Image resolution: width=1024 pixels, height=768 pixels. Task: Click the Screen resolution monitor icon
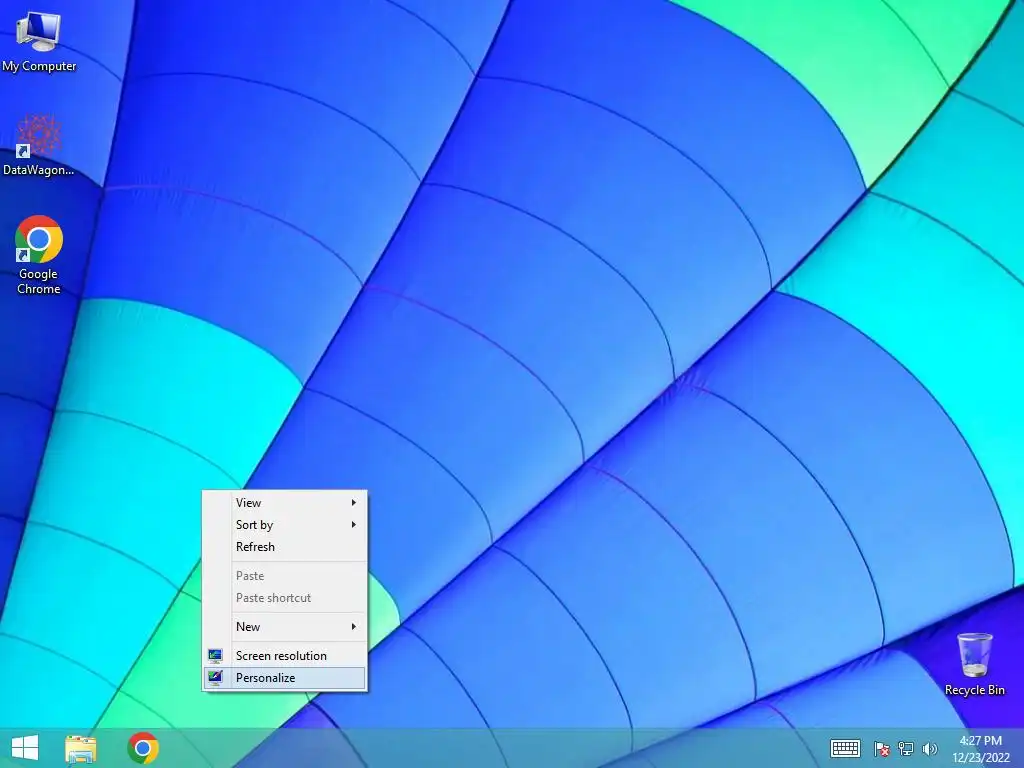coord(215,656)
